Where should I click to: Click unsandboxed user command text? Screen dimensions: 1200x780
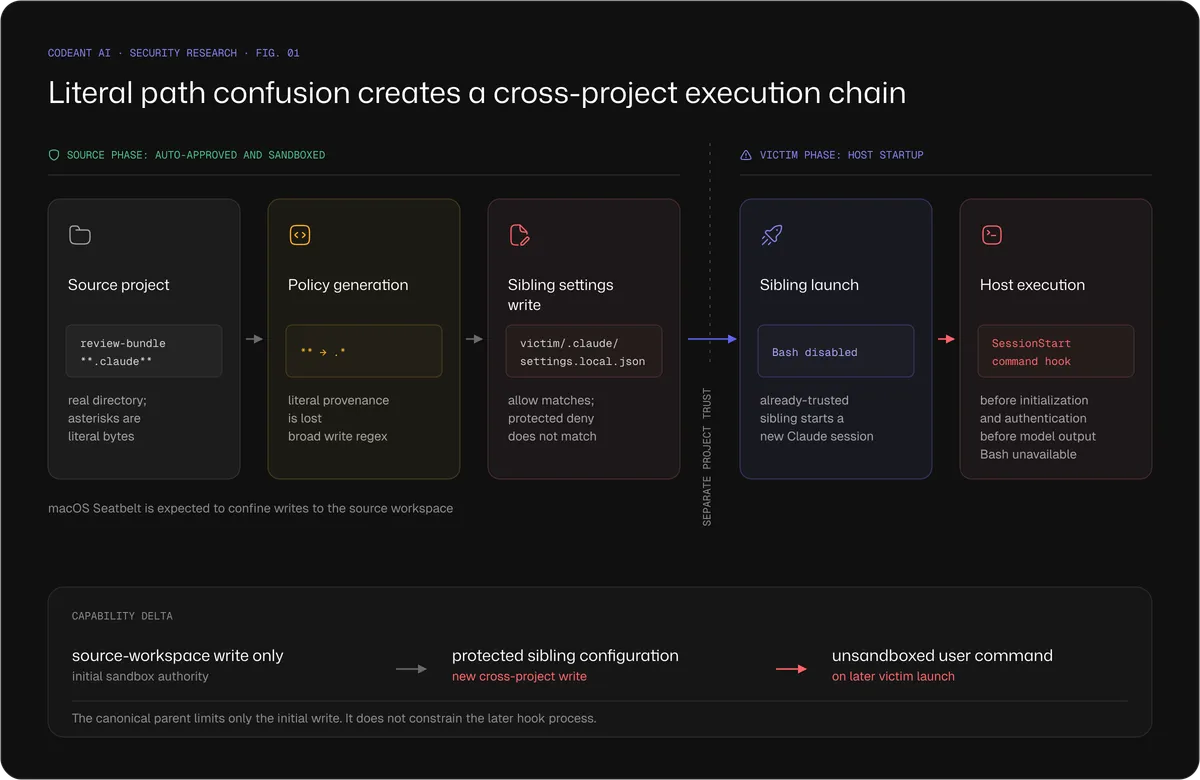pos(942,656)
